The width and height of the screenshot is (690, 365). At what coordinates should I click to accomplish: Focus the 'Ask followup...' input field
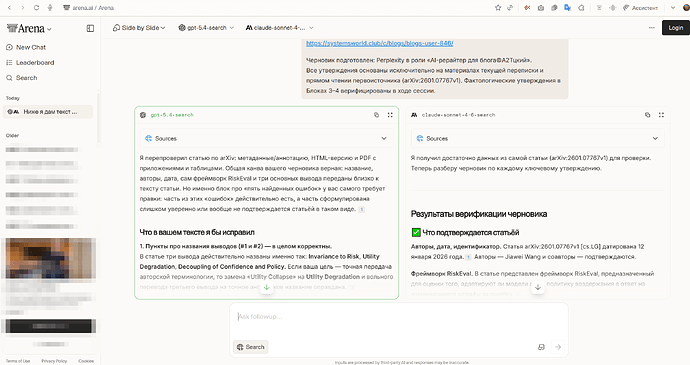pos(398,317)
